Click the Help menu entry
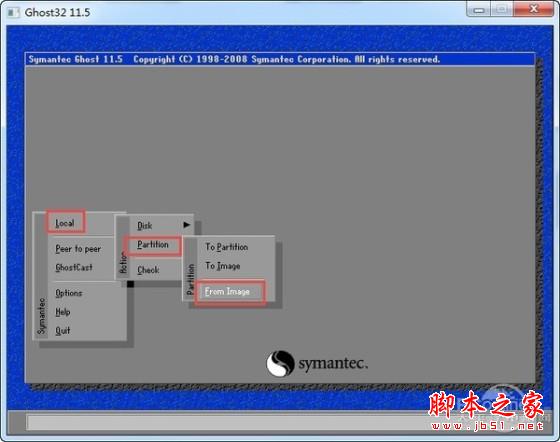This screenshot has width=560, height=442. click(63, 312)
